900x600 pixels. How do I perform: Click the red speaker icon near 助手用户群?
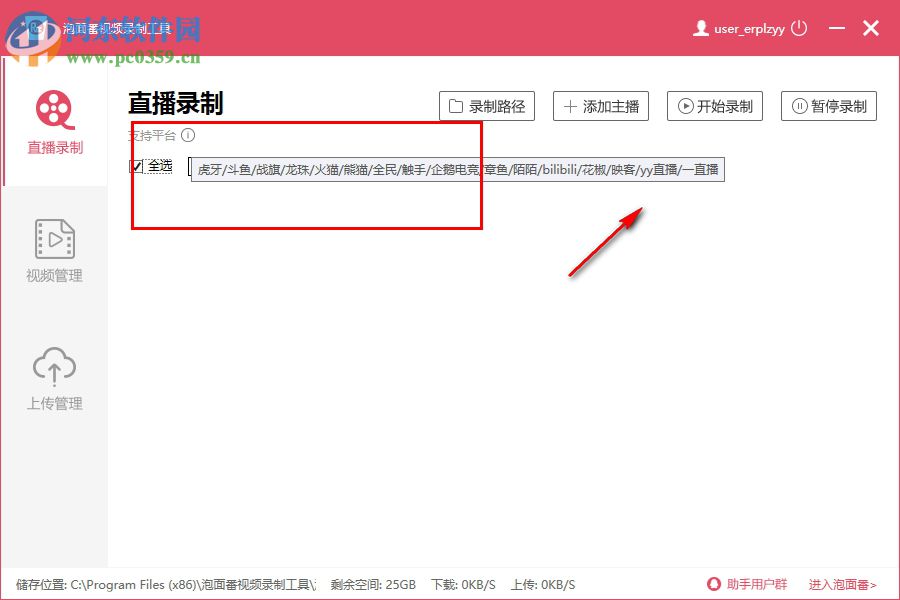point(713,584)
